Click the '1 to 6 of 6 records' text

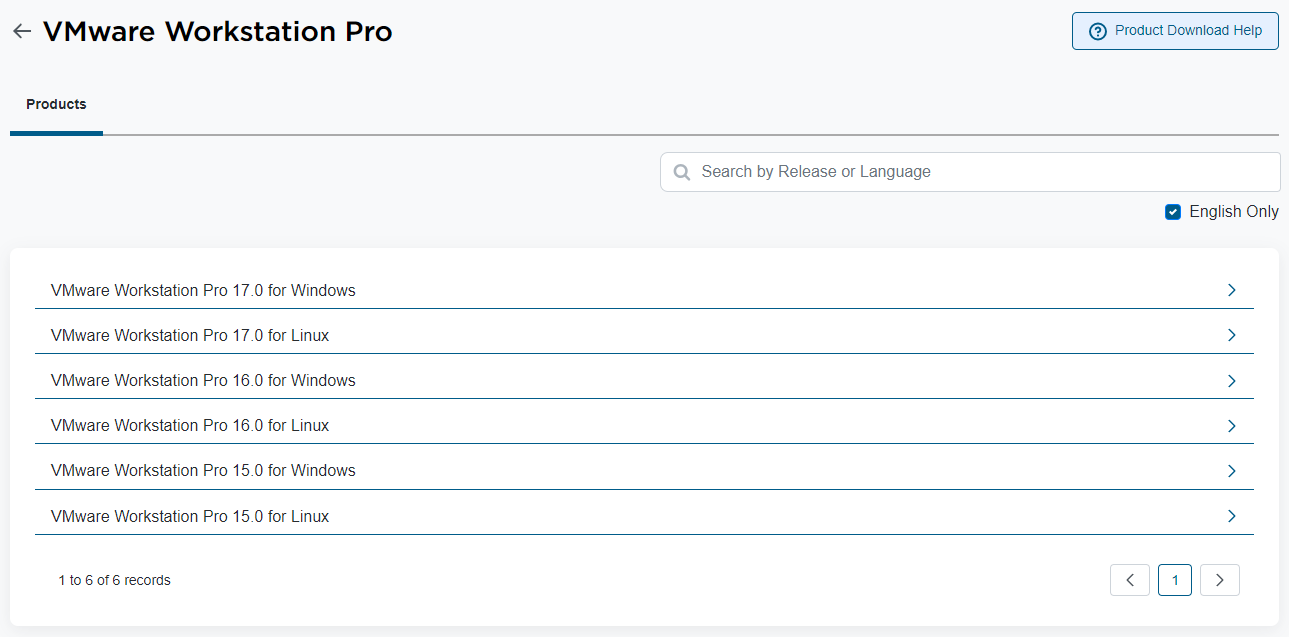point(115,580)
